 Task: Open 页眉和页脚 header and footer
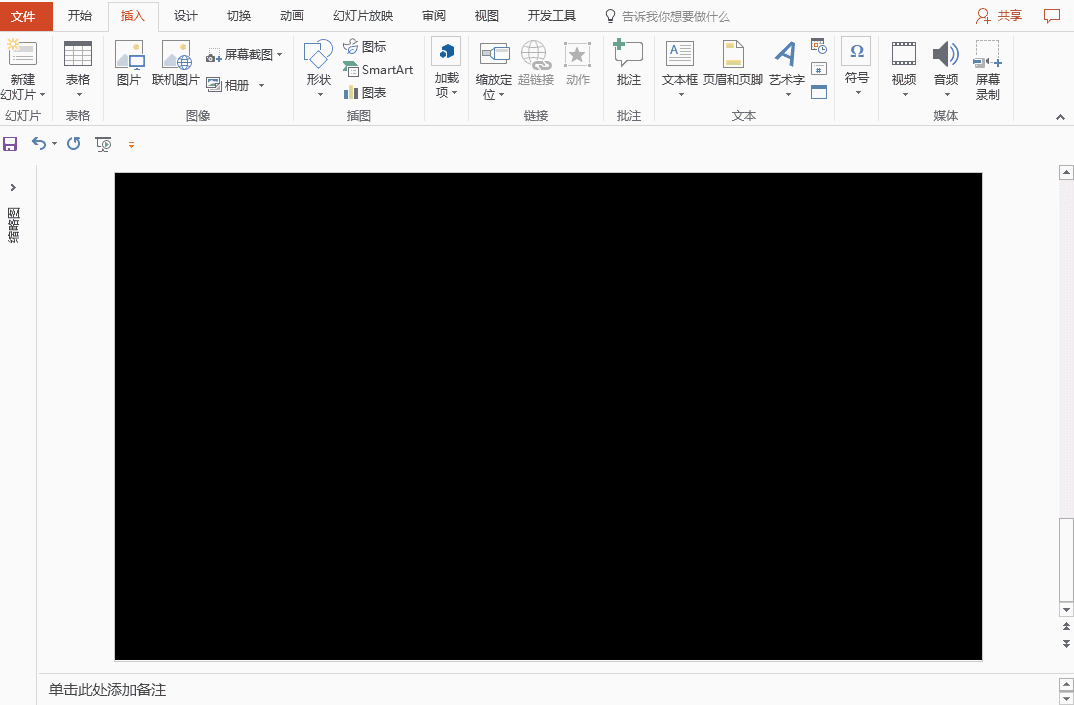click(x=733, y=63)
